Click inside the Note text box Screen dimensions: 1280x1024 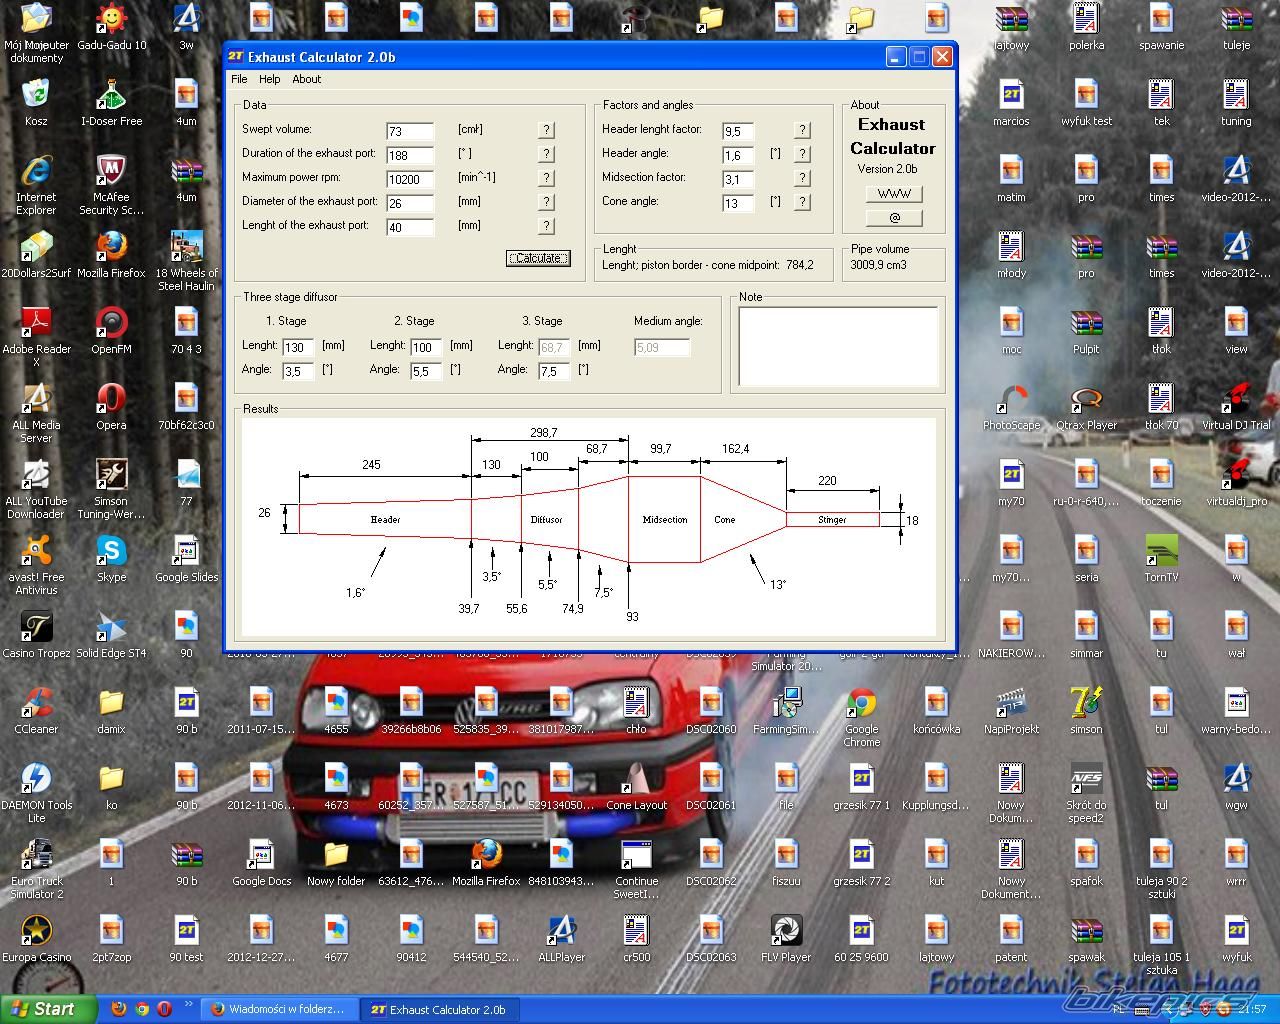tap(838, 346)
